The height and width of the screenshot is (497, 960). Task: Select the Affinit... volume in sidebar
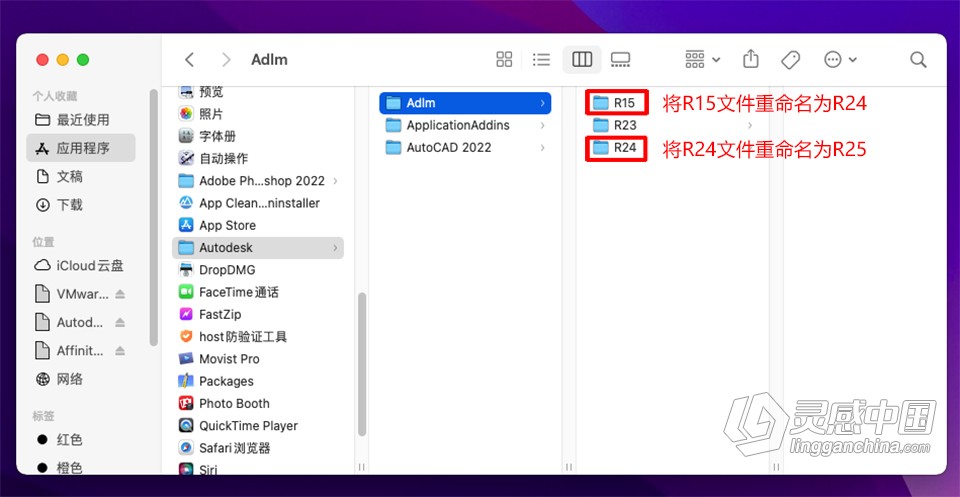tap(70, 351)
